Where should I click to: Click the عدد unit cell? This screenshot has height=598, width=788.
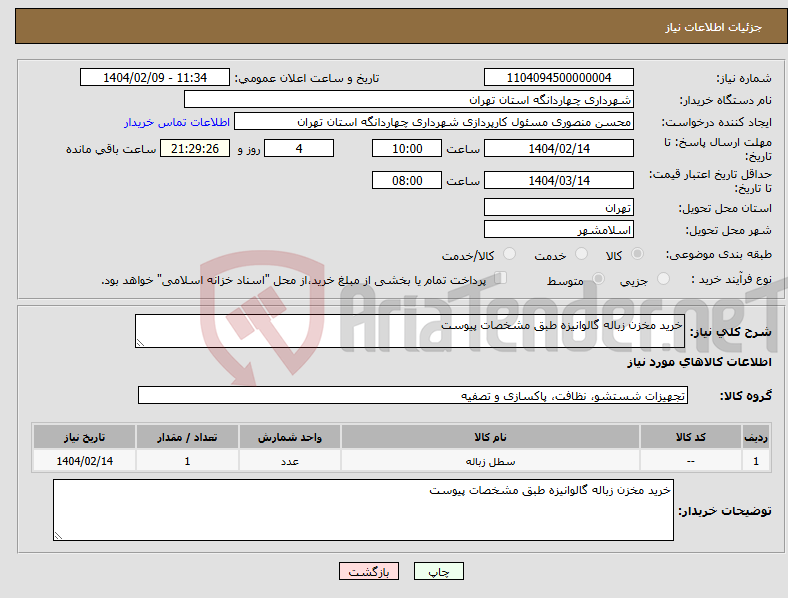[x=290, y=461]
